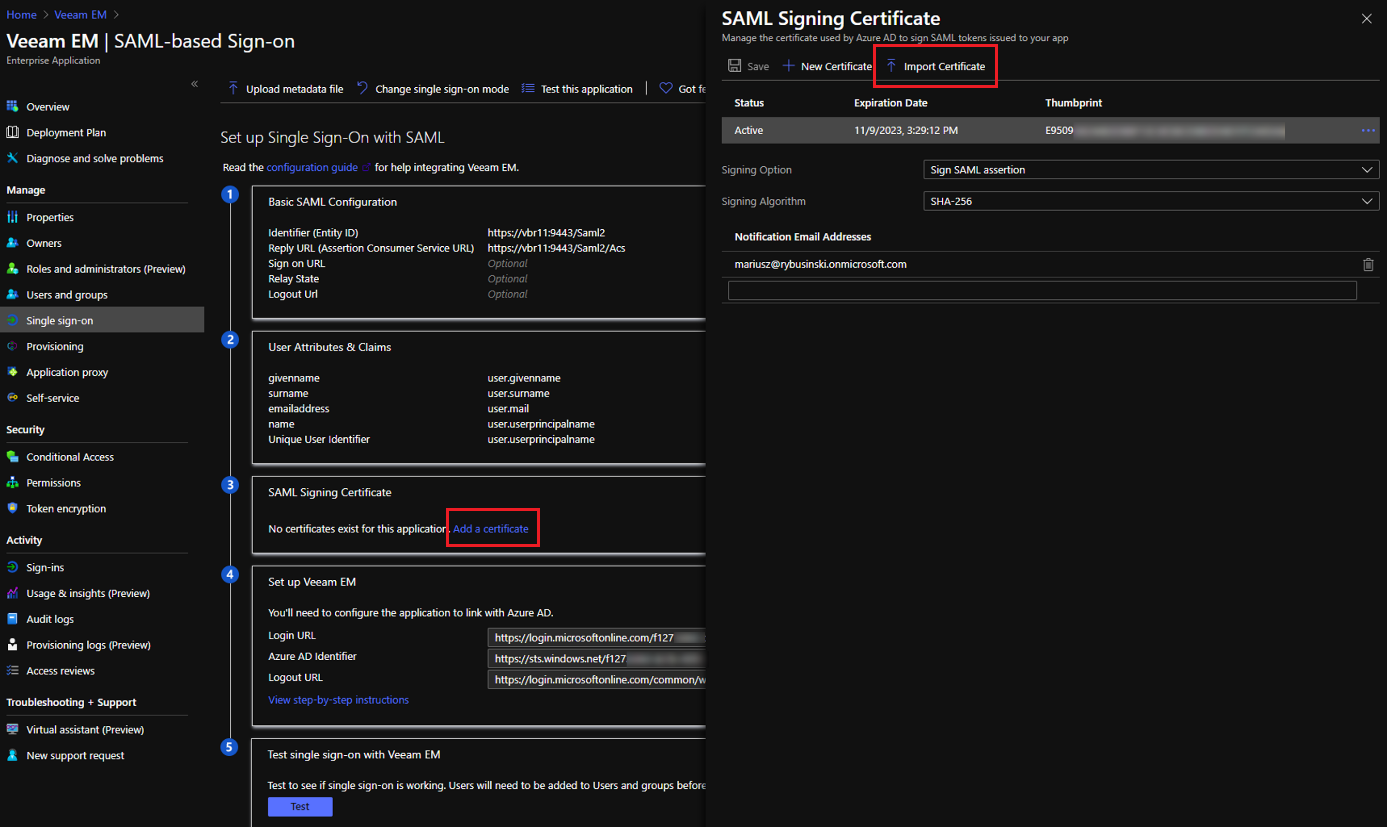Click the Azure AD Identifier field
Image resolution: width=1387 pixels, height=827 pixels.
597,659
